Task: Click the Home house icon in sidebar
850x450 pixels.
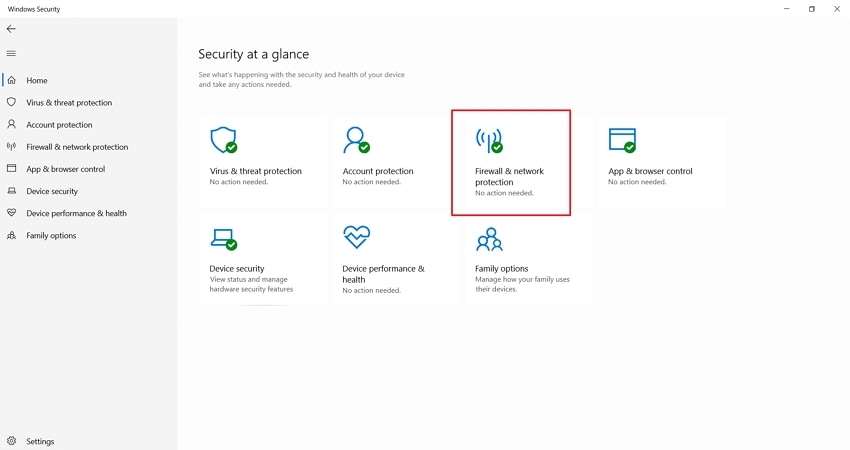Action: tap(11, 80)
